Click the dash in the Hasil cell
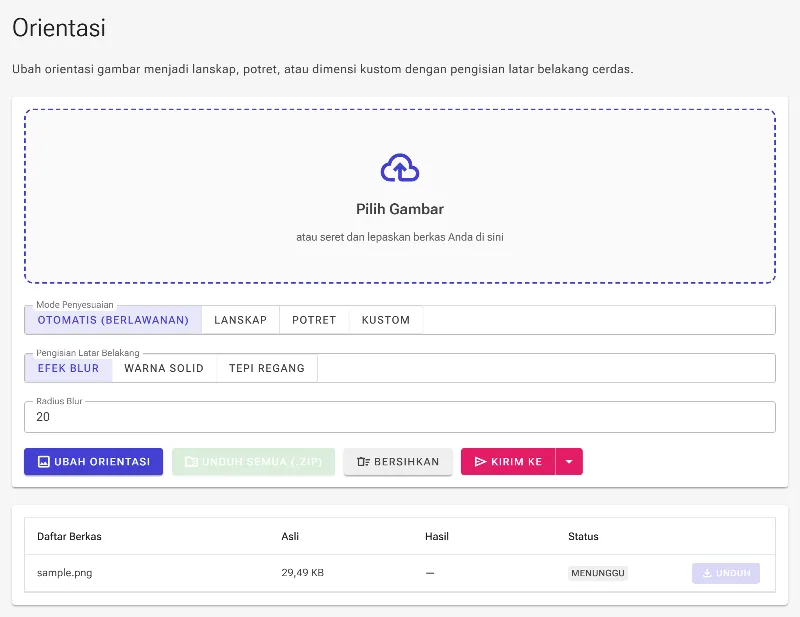Screen dimensions: 800x617 point(430,573)
